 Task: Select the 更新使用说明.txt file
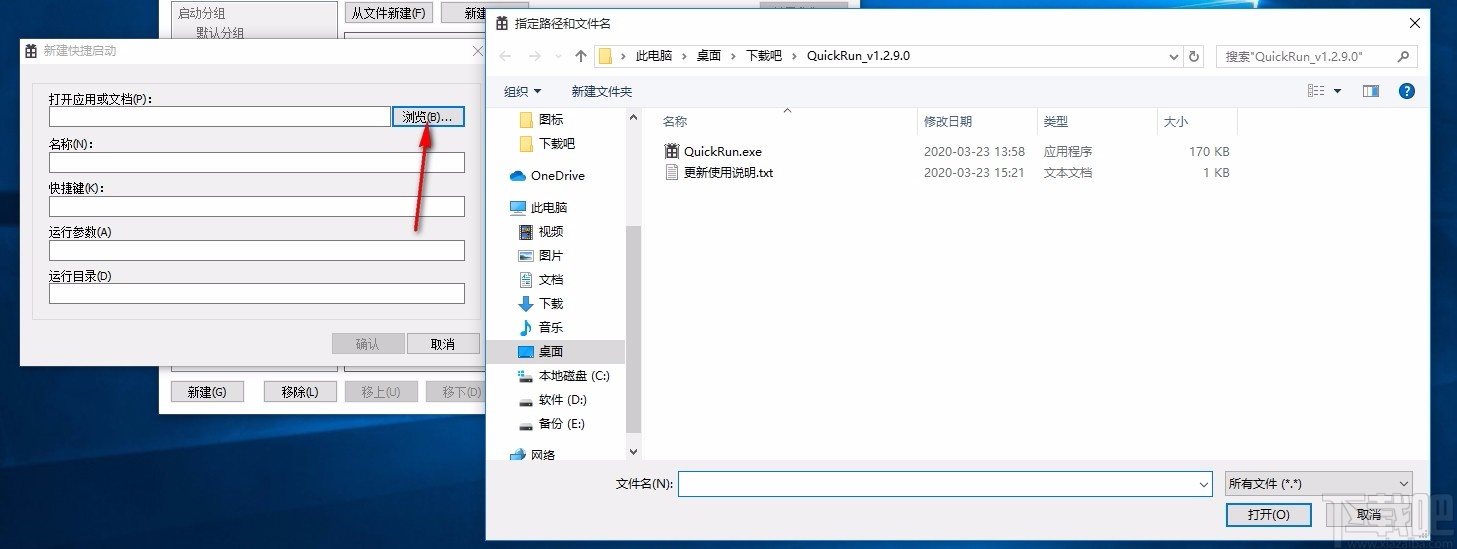click(728, 173)
